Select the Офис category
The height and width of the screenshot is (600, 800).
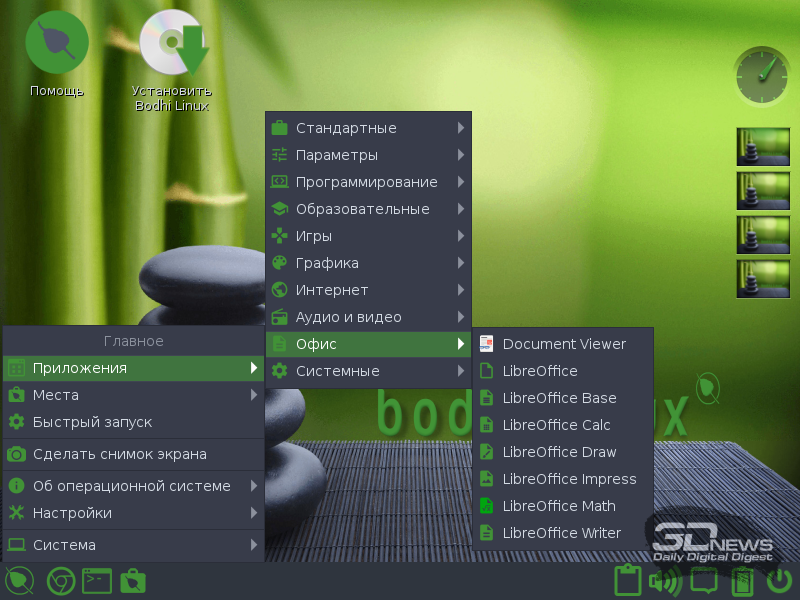point(368,344)
